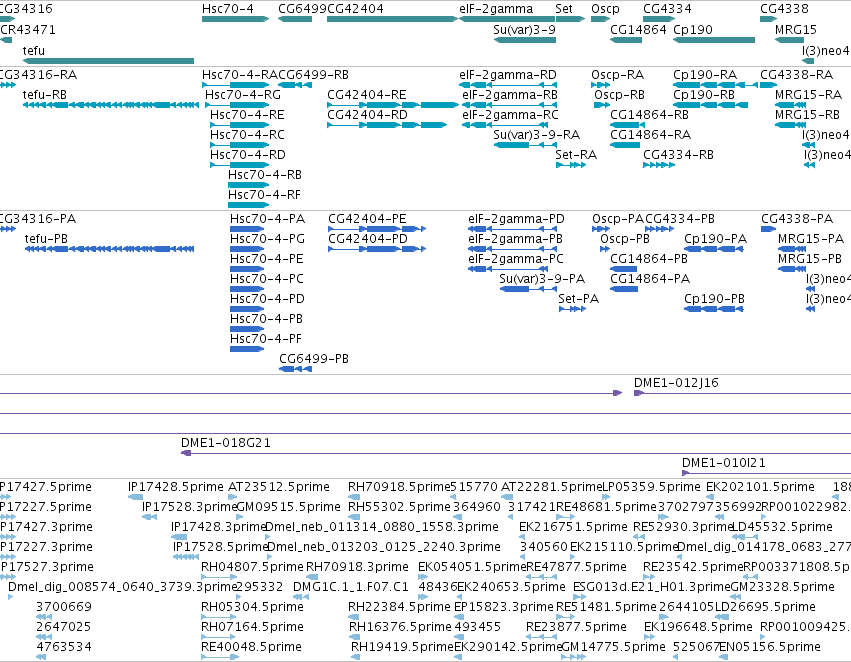
Task: Click the CG4338 gene label
Action: pyautogui.click(x=784, y=9)
